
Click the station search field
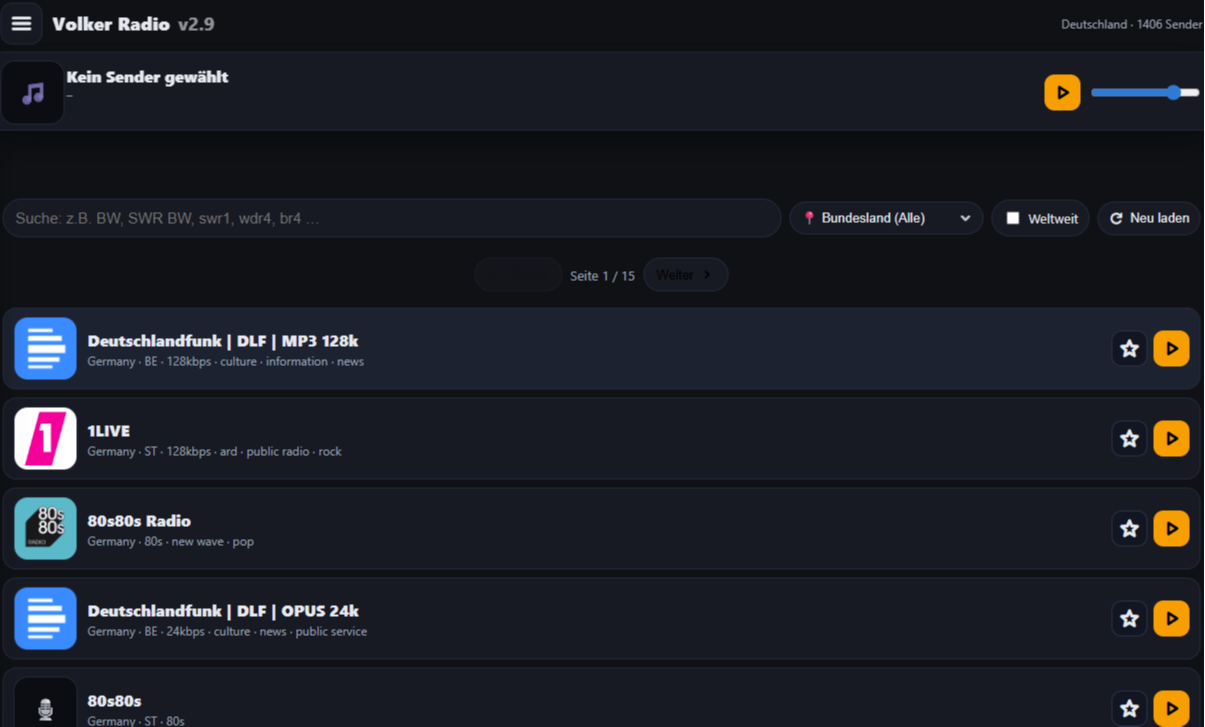point(391,218)
